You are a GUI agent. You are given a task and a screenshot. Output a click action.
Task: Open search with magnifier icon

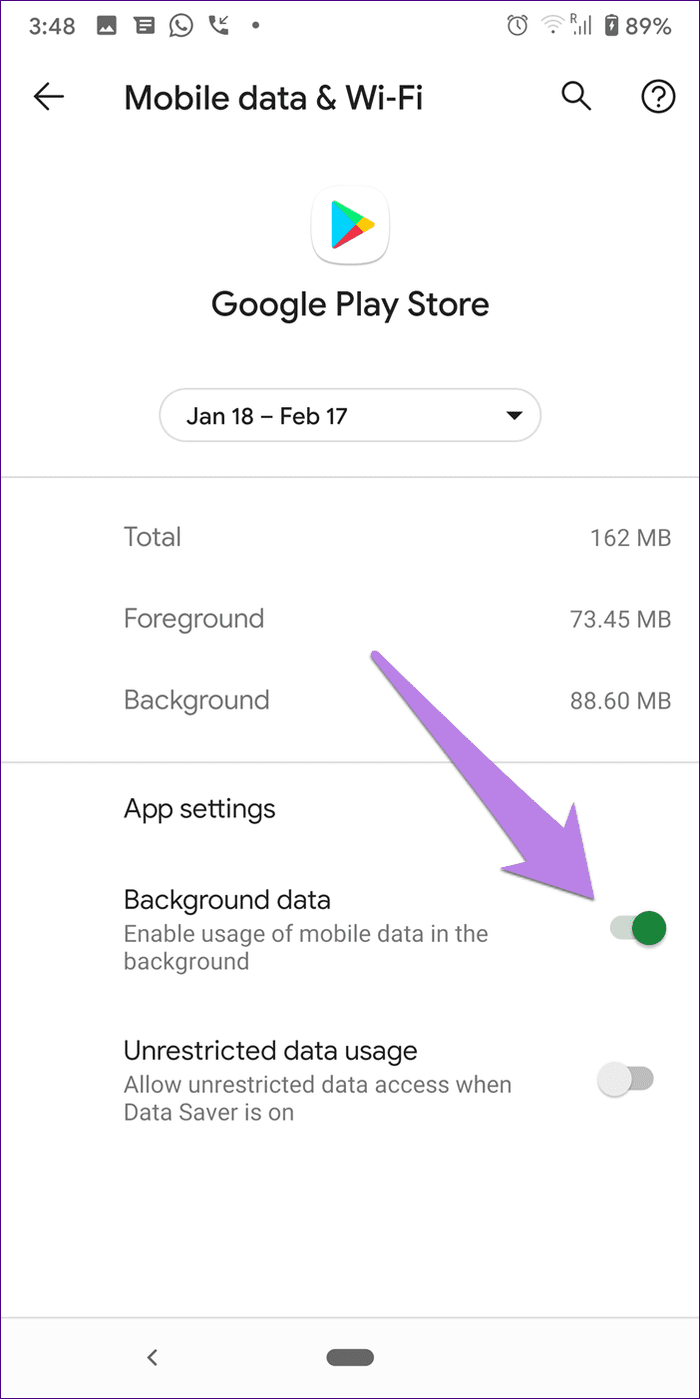(x=577, y=97)
